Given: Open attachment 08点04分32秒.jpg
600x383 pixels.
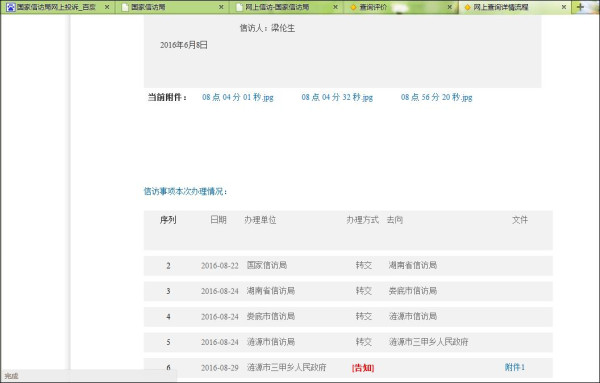Looking at the screenshot, I should [337, 97].
